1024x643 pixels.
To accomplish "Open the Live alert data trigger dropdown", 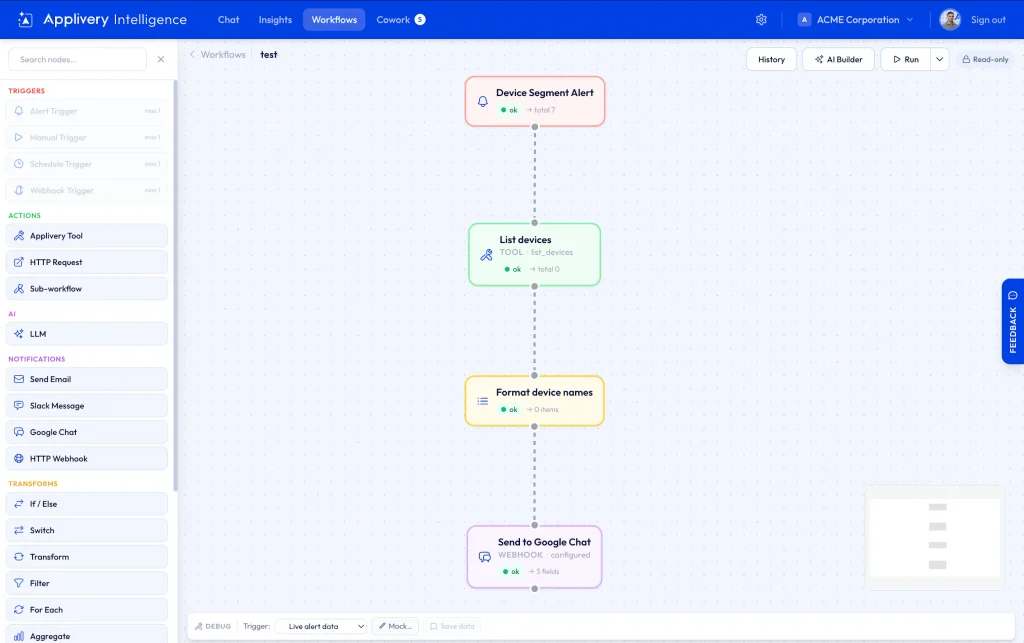I will 321,627.
